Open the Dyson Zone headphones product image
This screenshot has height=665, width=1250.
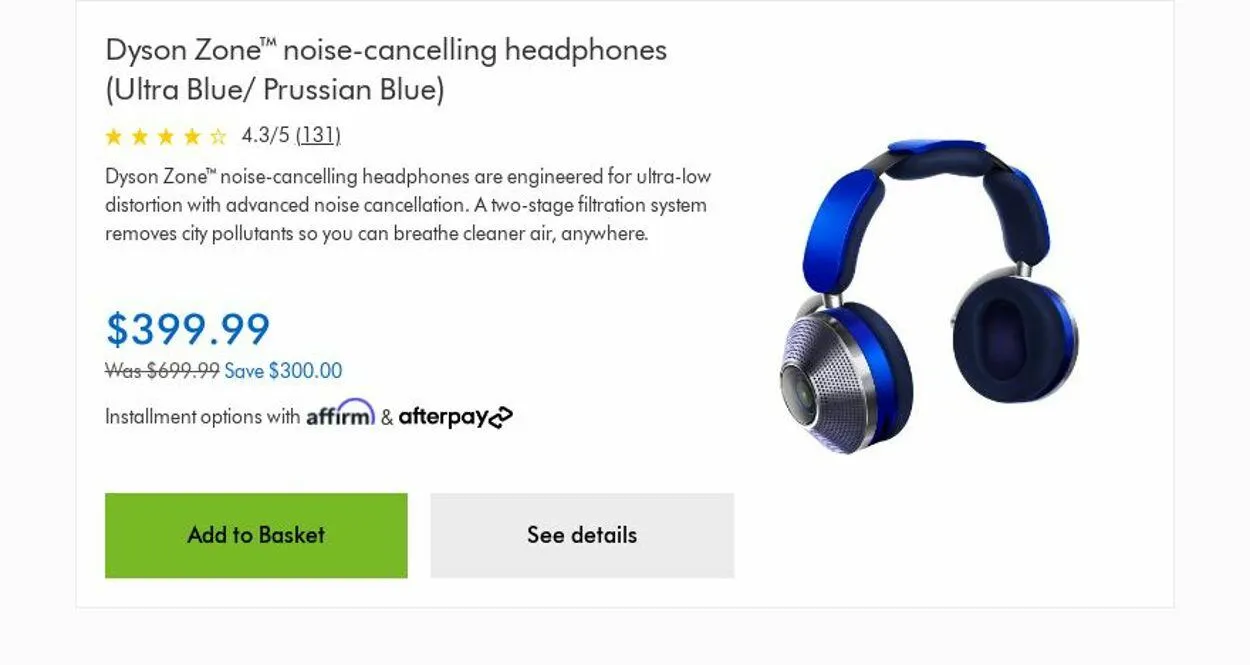click(929, 297)
